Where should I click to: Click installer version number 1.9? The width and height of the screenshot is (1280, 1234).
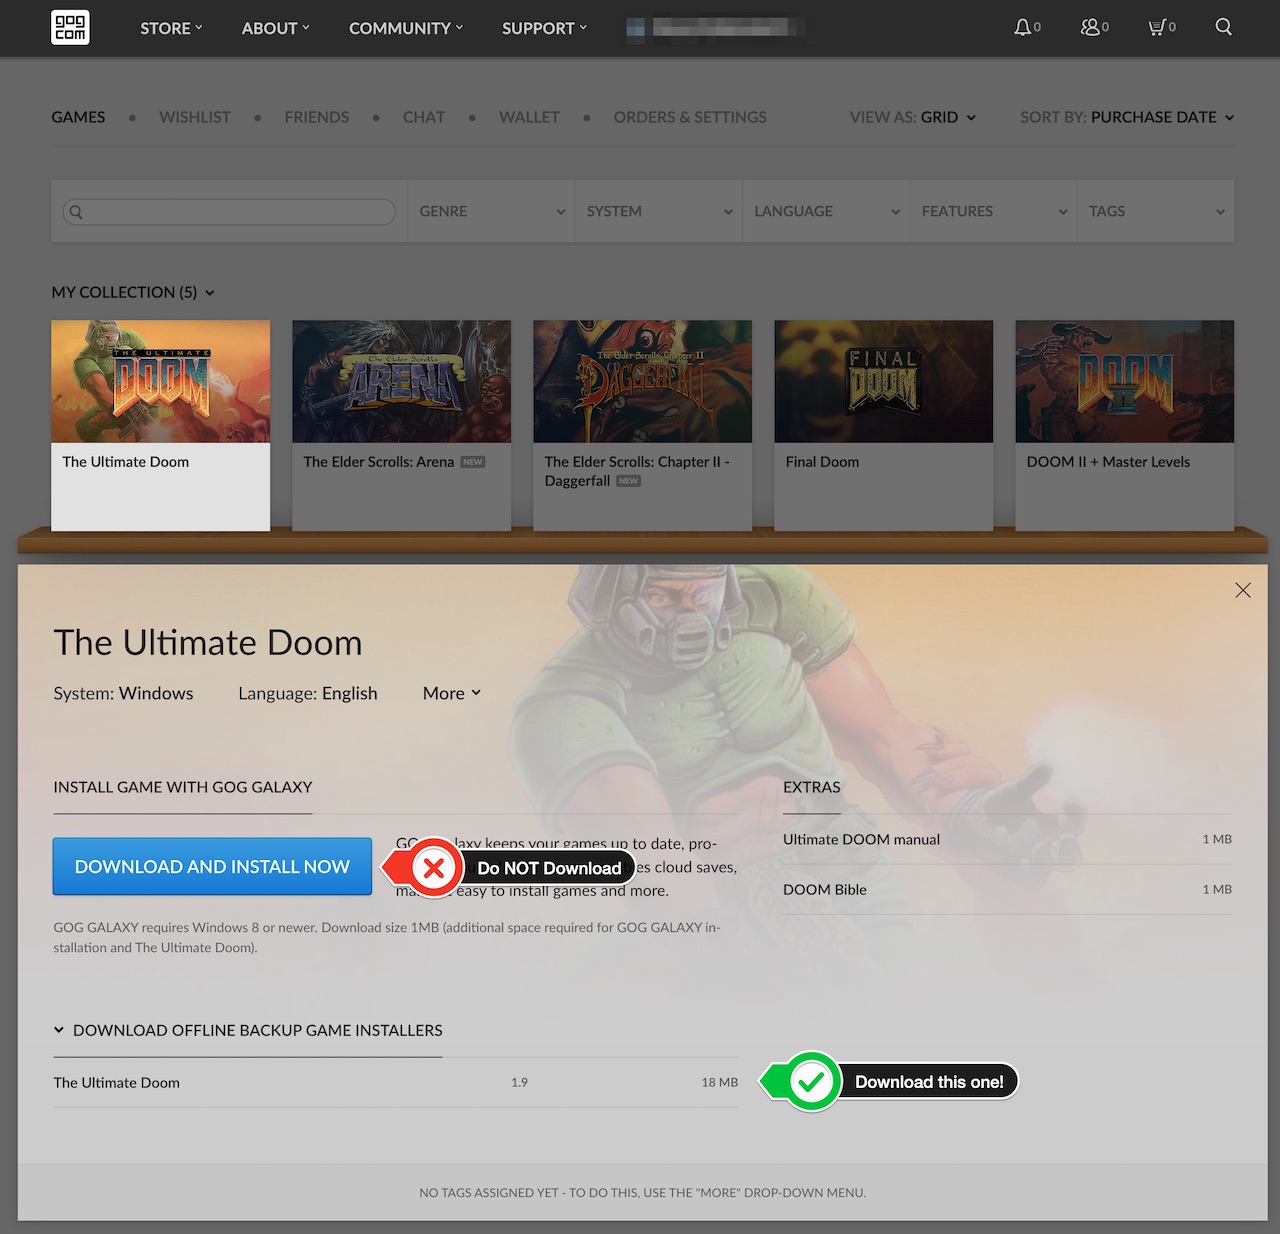(519, 1082)
